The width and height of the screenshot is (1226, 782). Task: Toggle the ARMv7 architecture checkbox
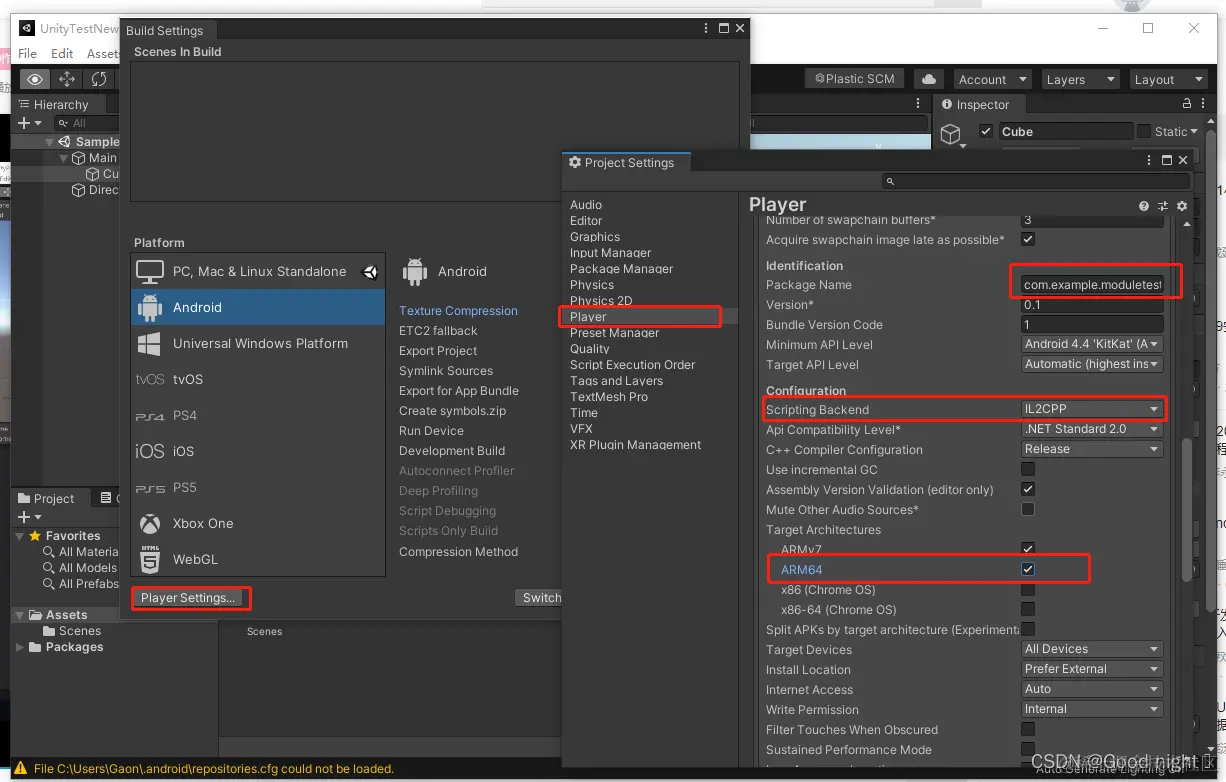[x=1028, y=549]
